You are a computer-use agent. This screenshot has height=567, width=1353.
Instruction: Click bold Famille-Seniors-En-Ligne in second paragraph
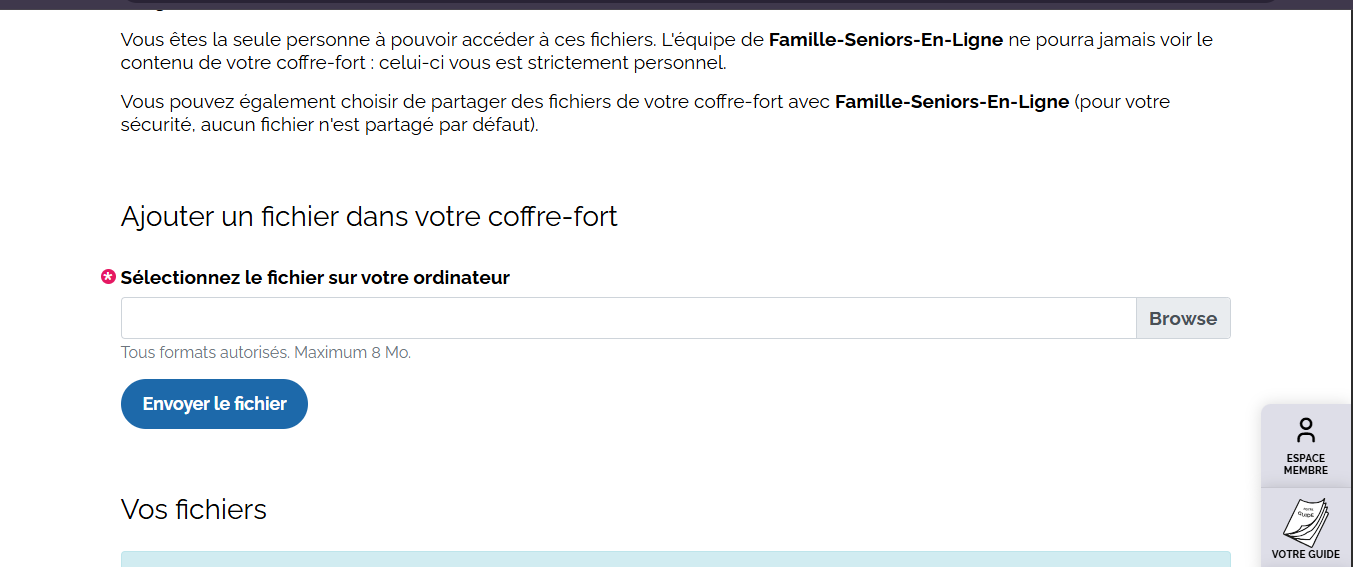pos(951,102)
